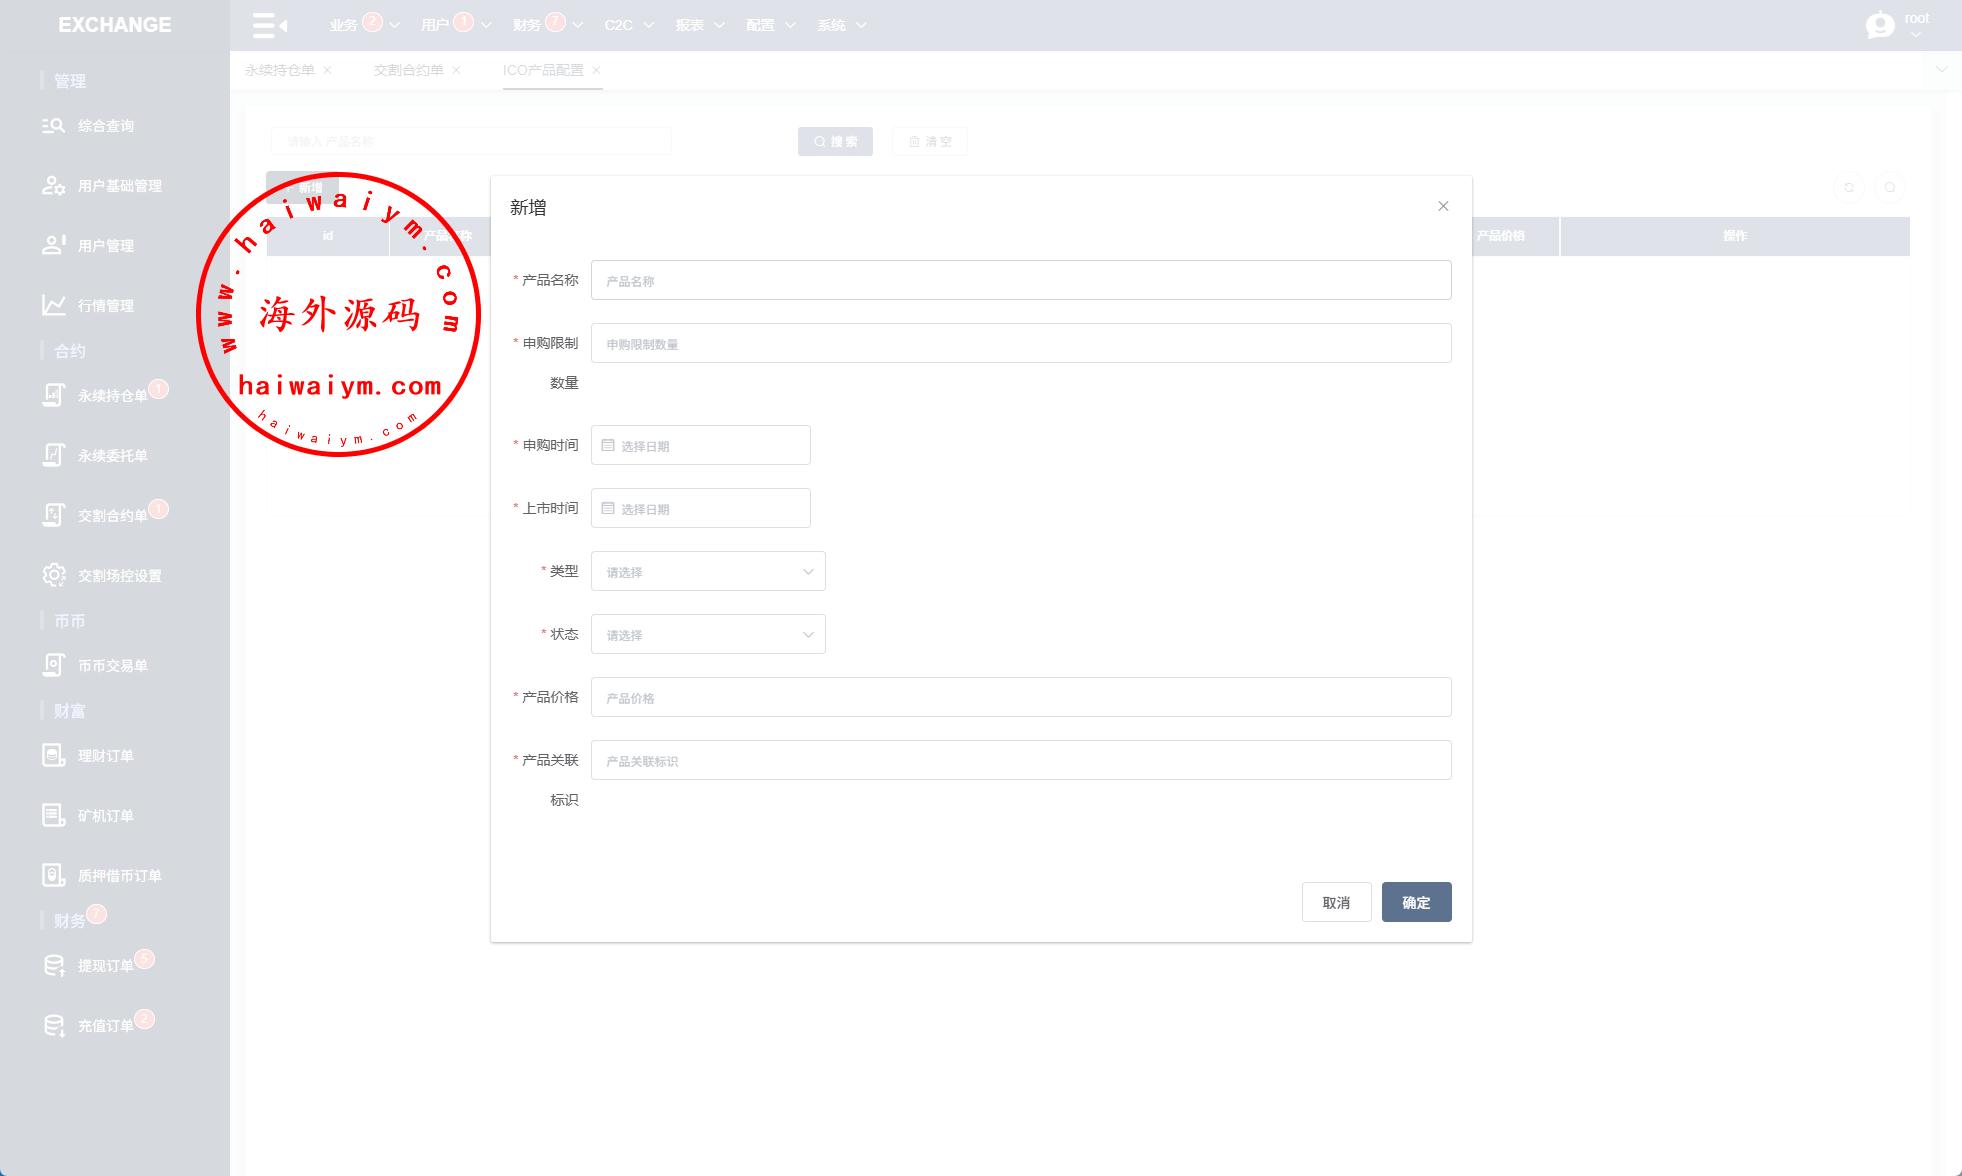Click the 行情管理 chart icon
Screen dimensions: 1962x1176
(53, 305)
